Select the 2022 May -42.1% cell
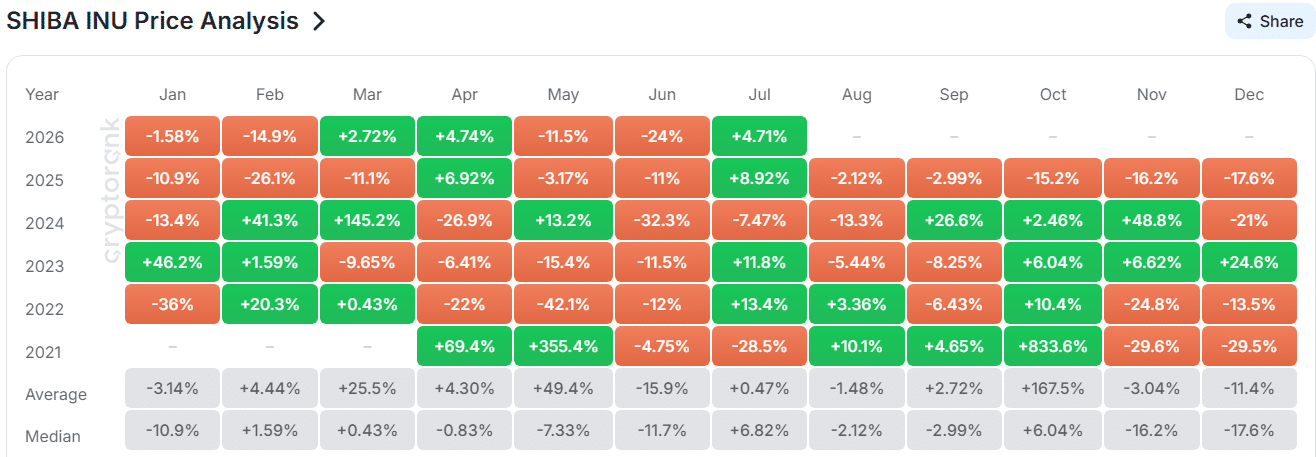1316x457 pixels. click(x=563, y=304)
